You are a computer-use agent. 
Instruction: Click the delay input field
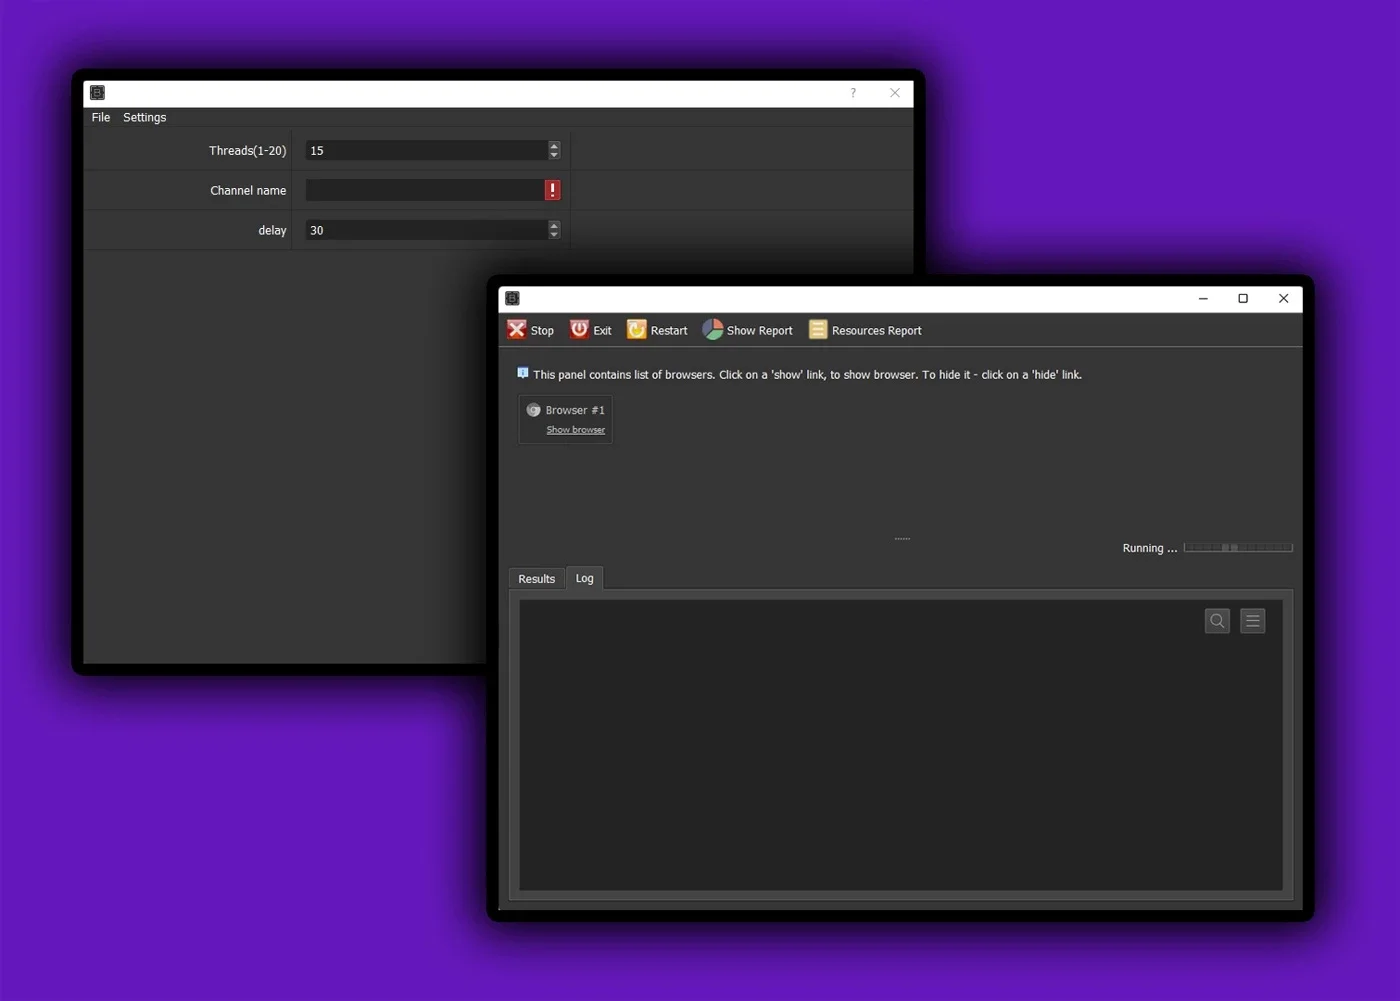(x=427, y=230)
